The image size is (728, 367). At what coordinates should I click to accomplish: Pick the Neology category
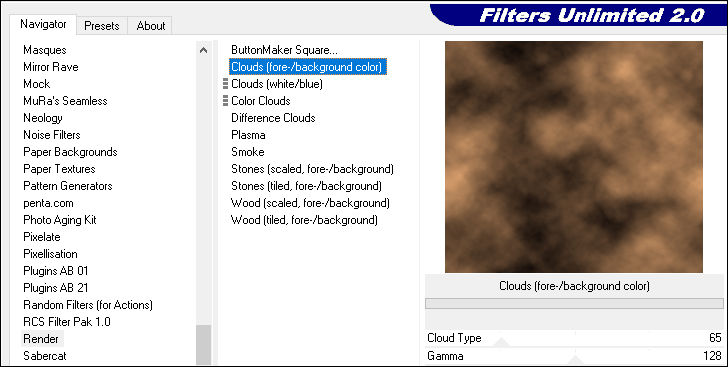pyautogui.click(x=43, y=118)
